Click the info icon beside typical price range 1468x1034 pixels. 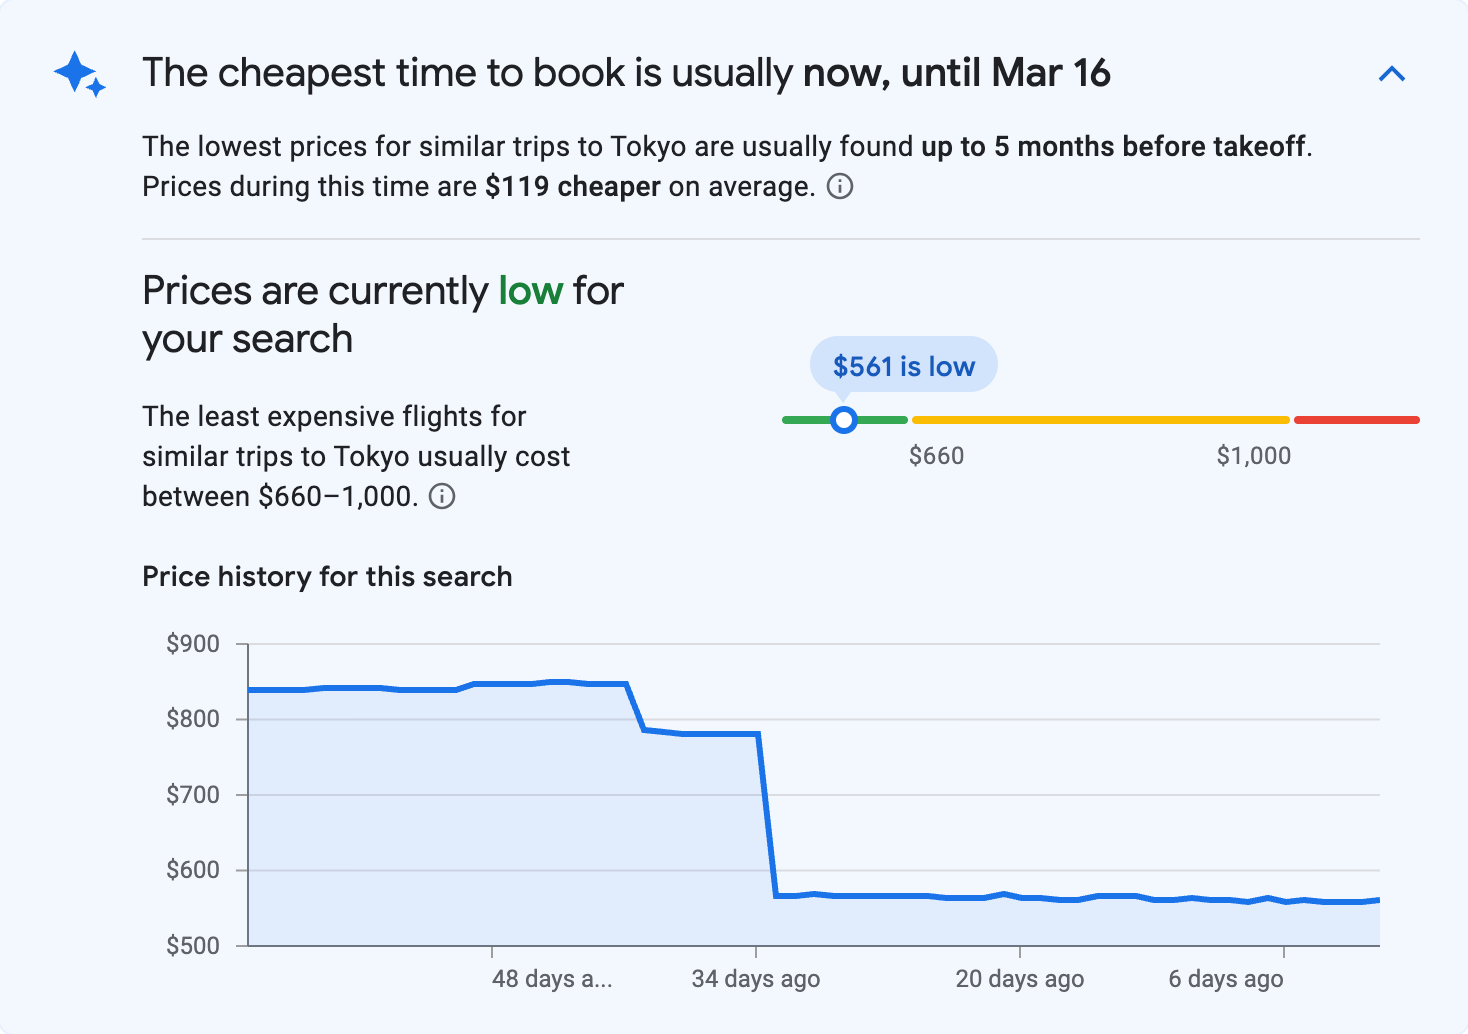click(443, 496)
